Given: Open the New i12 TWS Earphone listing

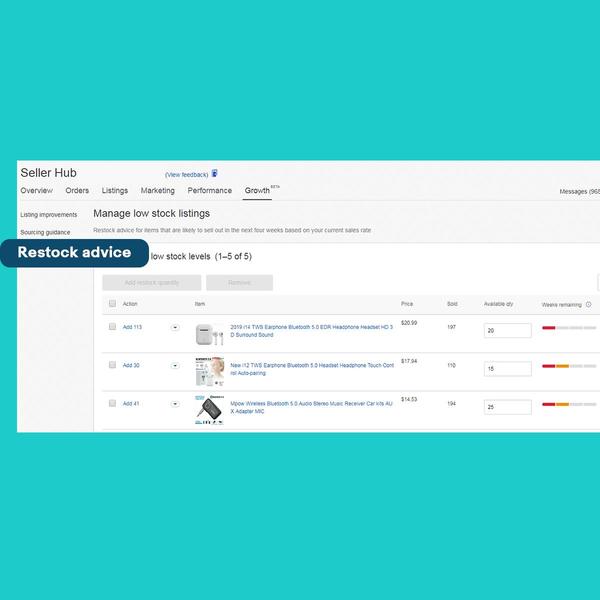Looking at the screenshot, I should coord(312,369).
